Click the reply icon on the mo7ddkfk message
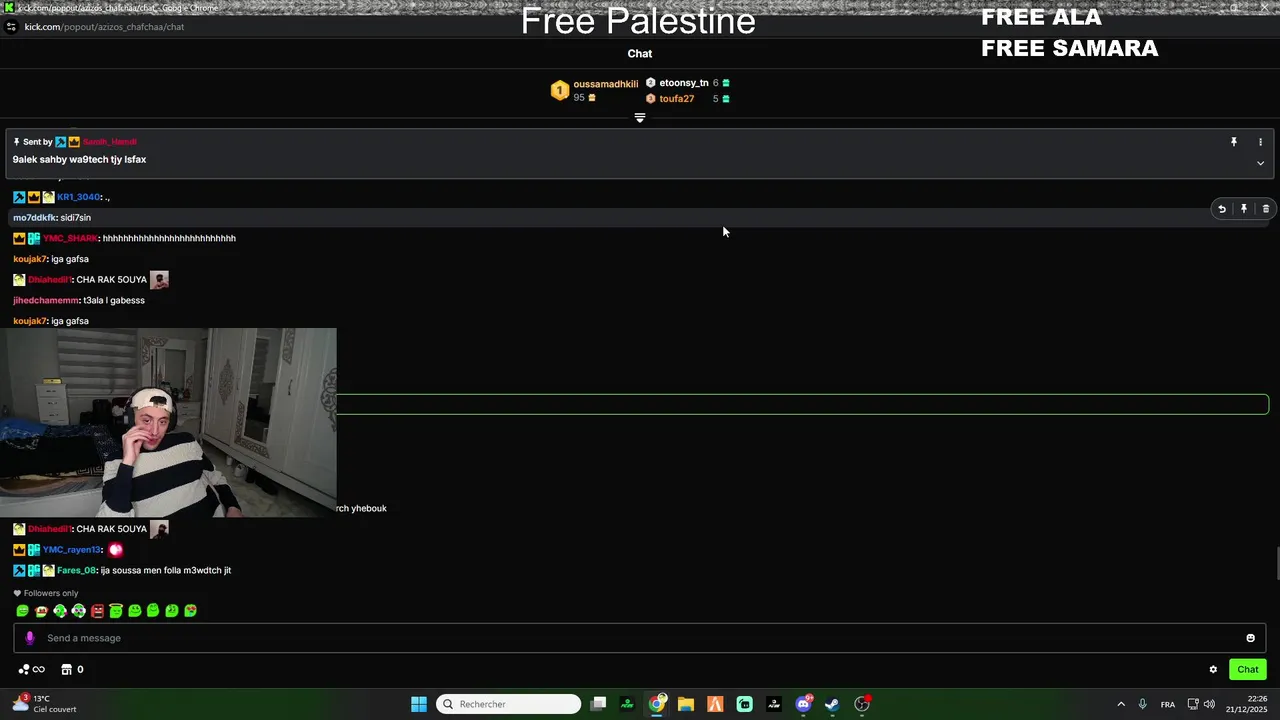The width and height of the screenshot is (1280, 720). [x=1221, y=209]
